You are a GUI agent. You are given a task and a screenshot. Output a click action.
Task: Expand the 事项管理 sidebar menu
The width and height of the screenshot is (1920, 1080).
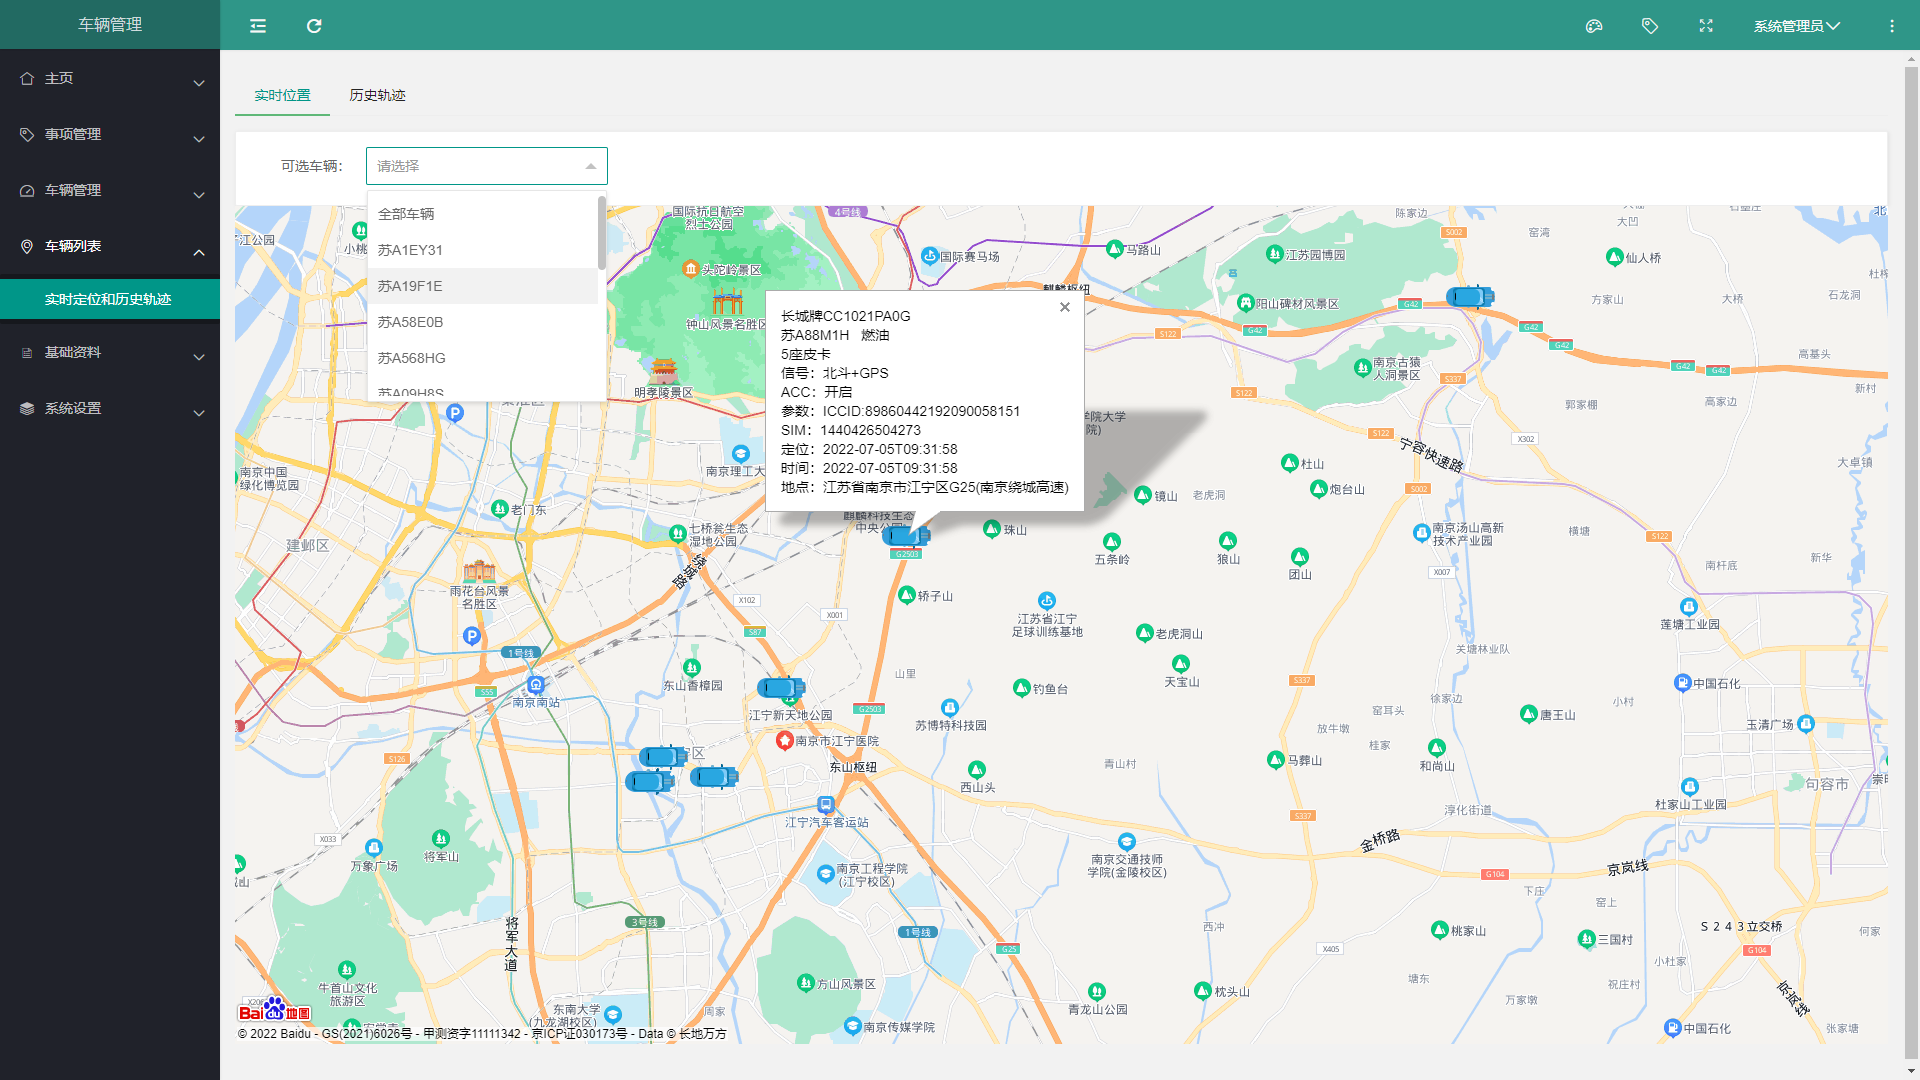[x=110, y=134]
